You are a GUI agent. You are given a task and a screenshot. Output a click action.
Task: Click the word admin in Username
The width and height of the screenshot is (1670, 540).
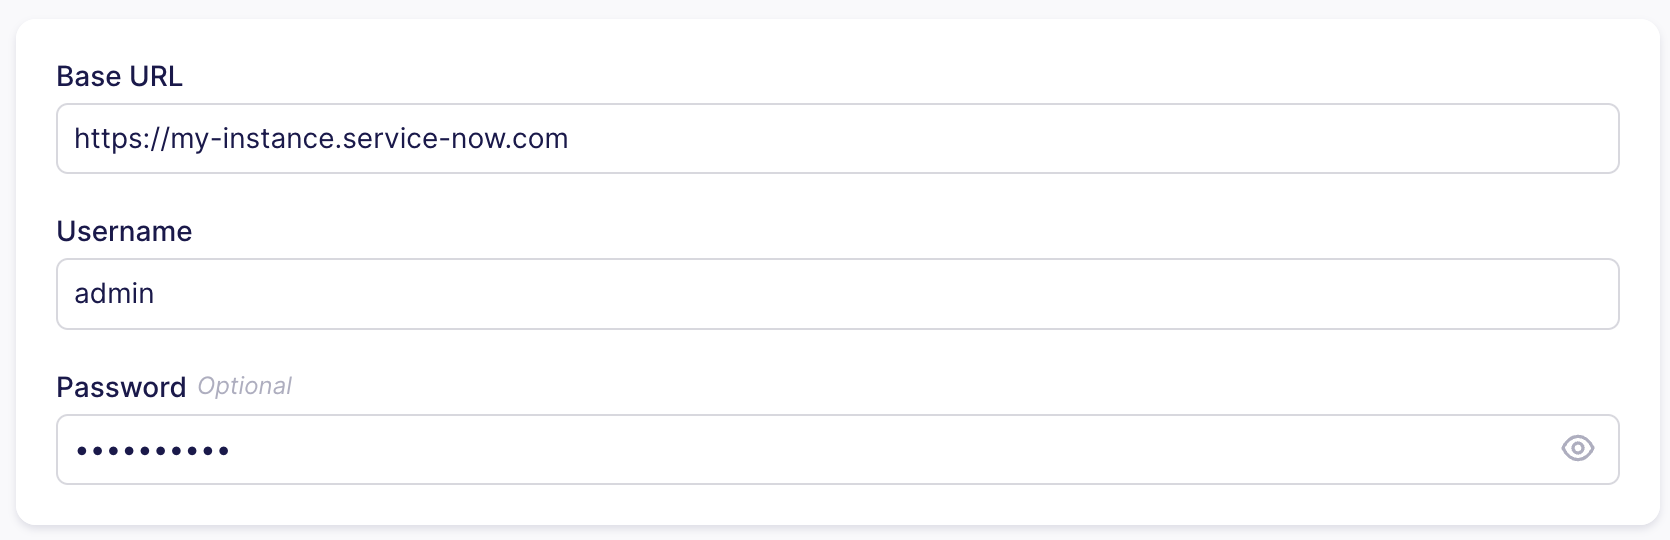point(114,294)
